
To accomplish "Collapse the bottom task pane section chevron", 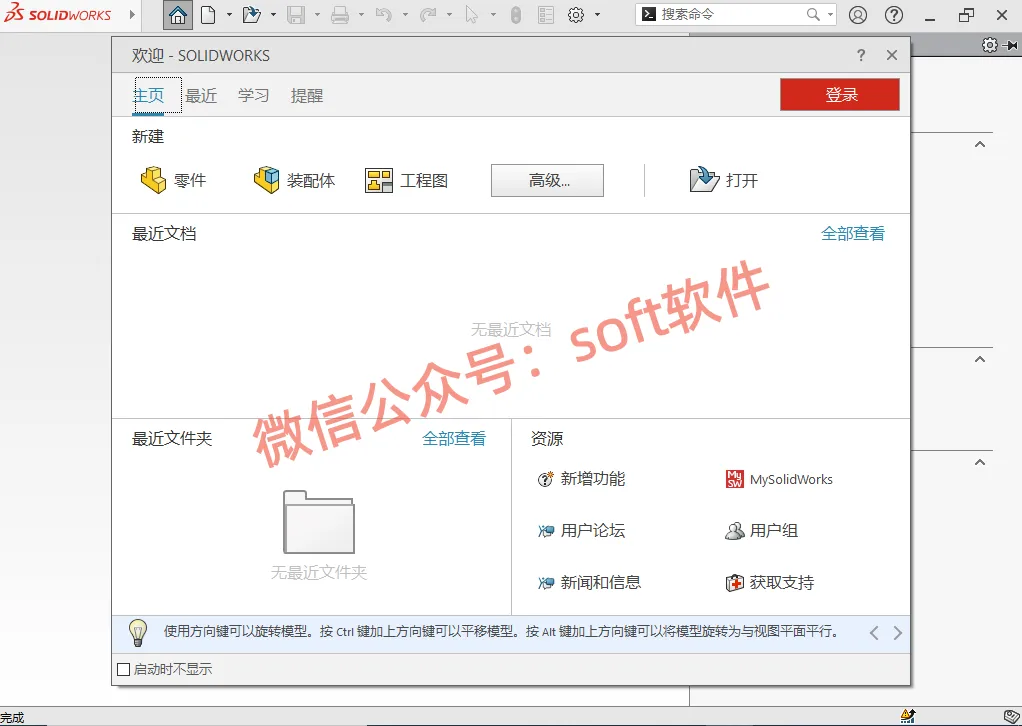I will pyautogui.click(x=980, y=462).
